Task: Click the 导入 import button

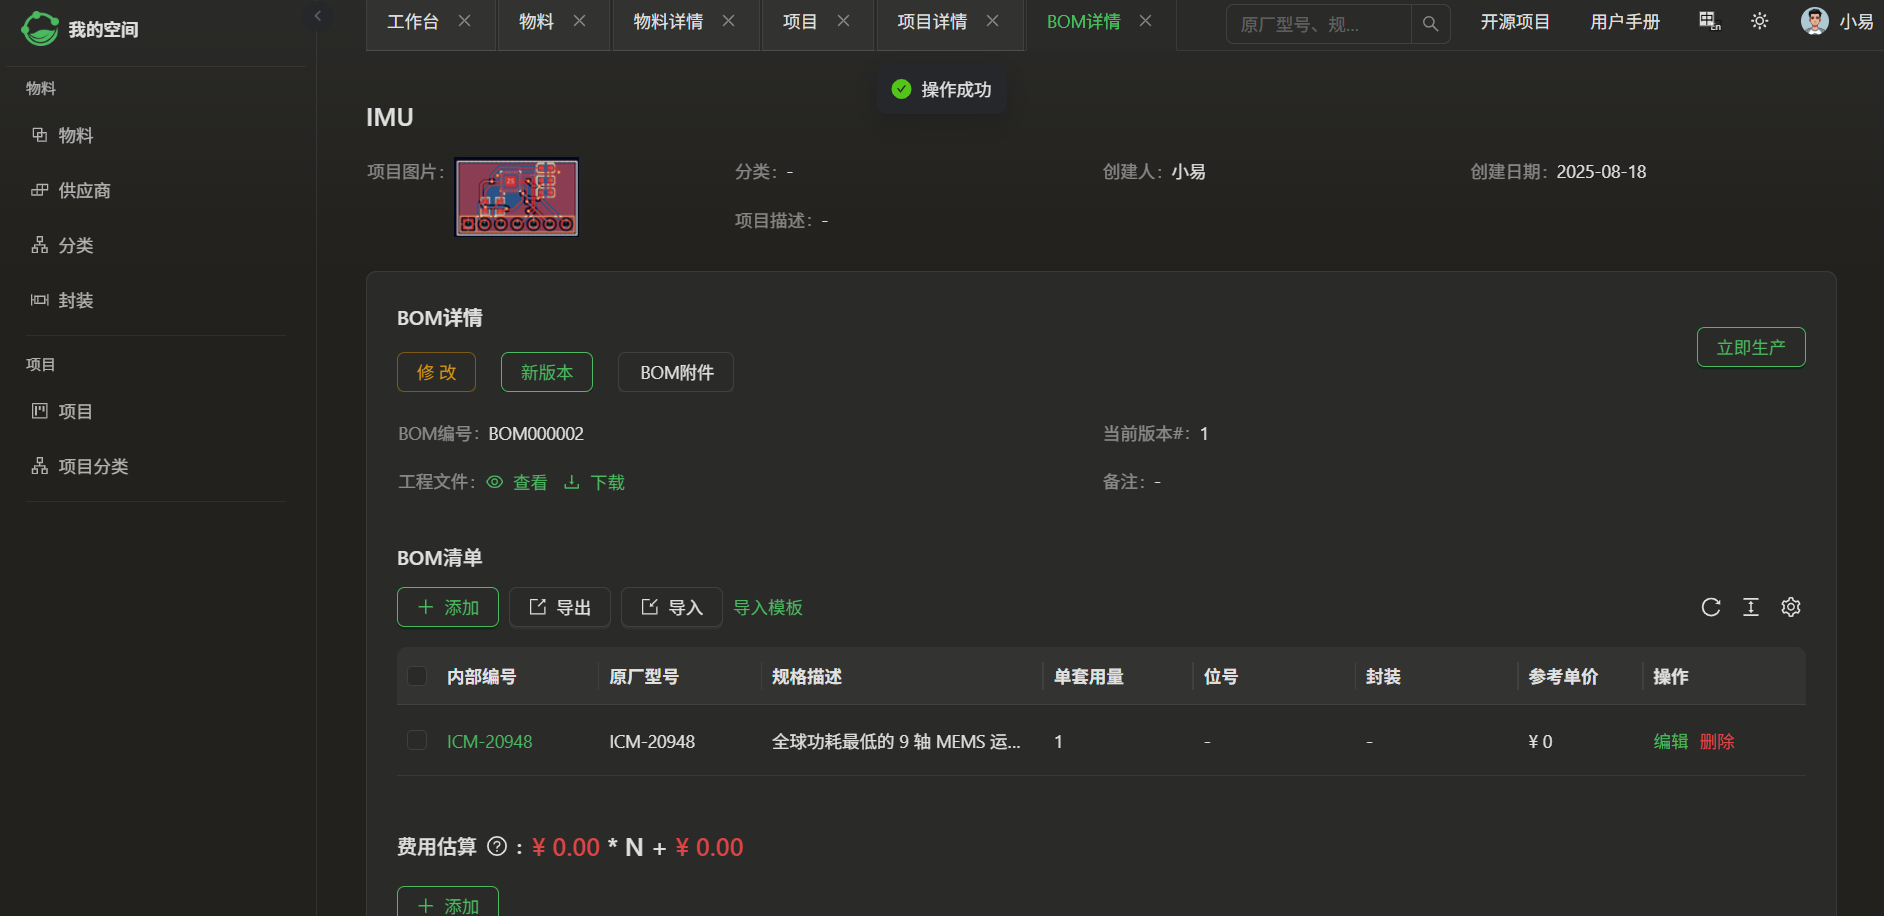Action: pos(672,607)
